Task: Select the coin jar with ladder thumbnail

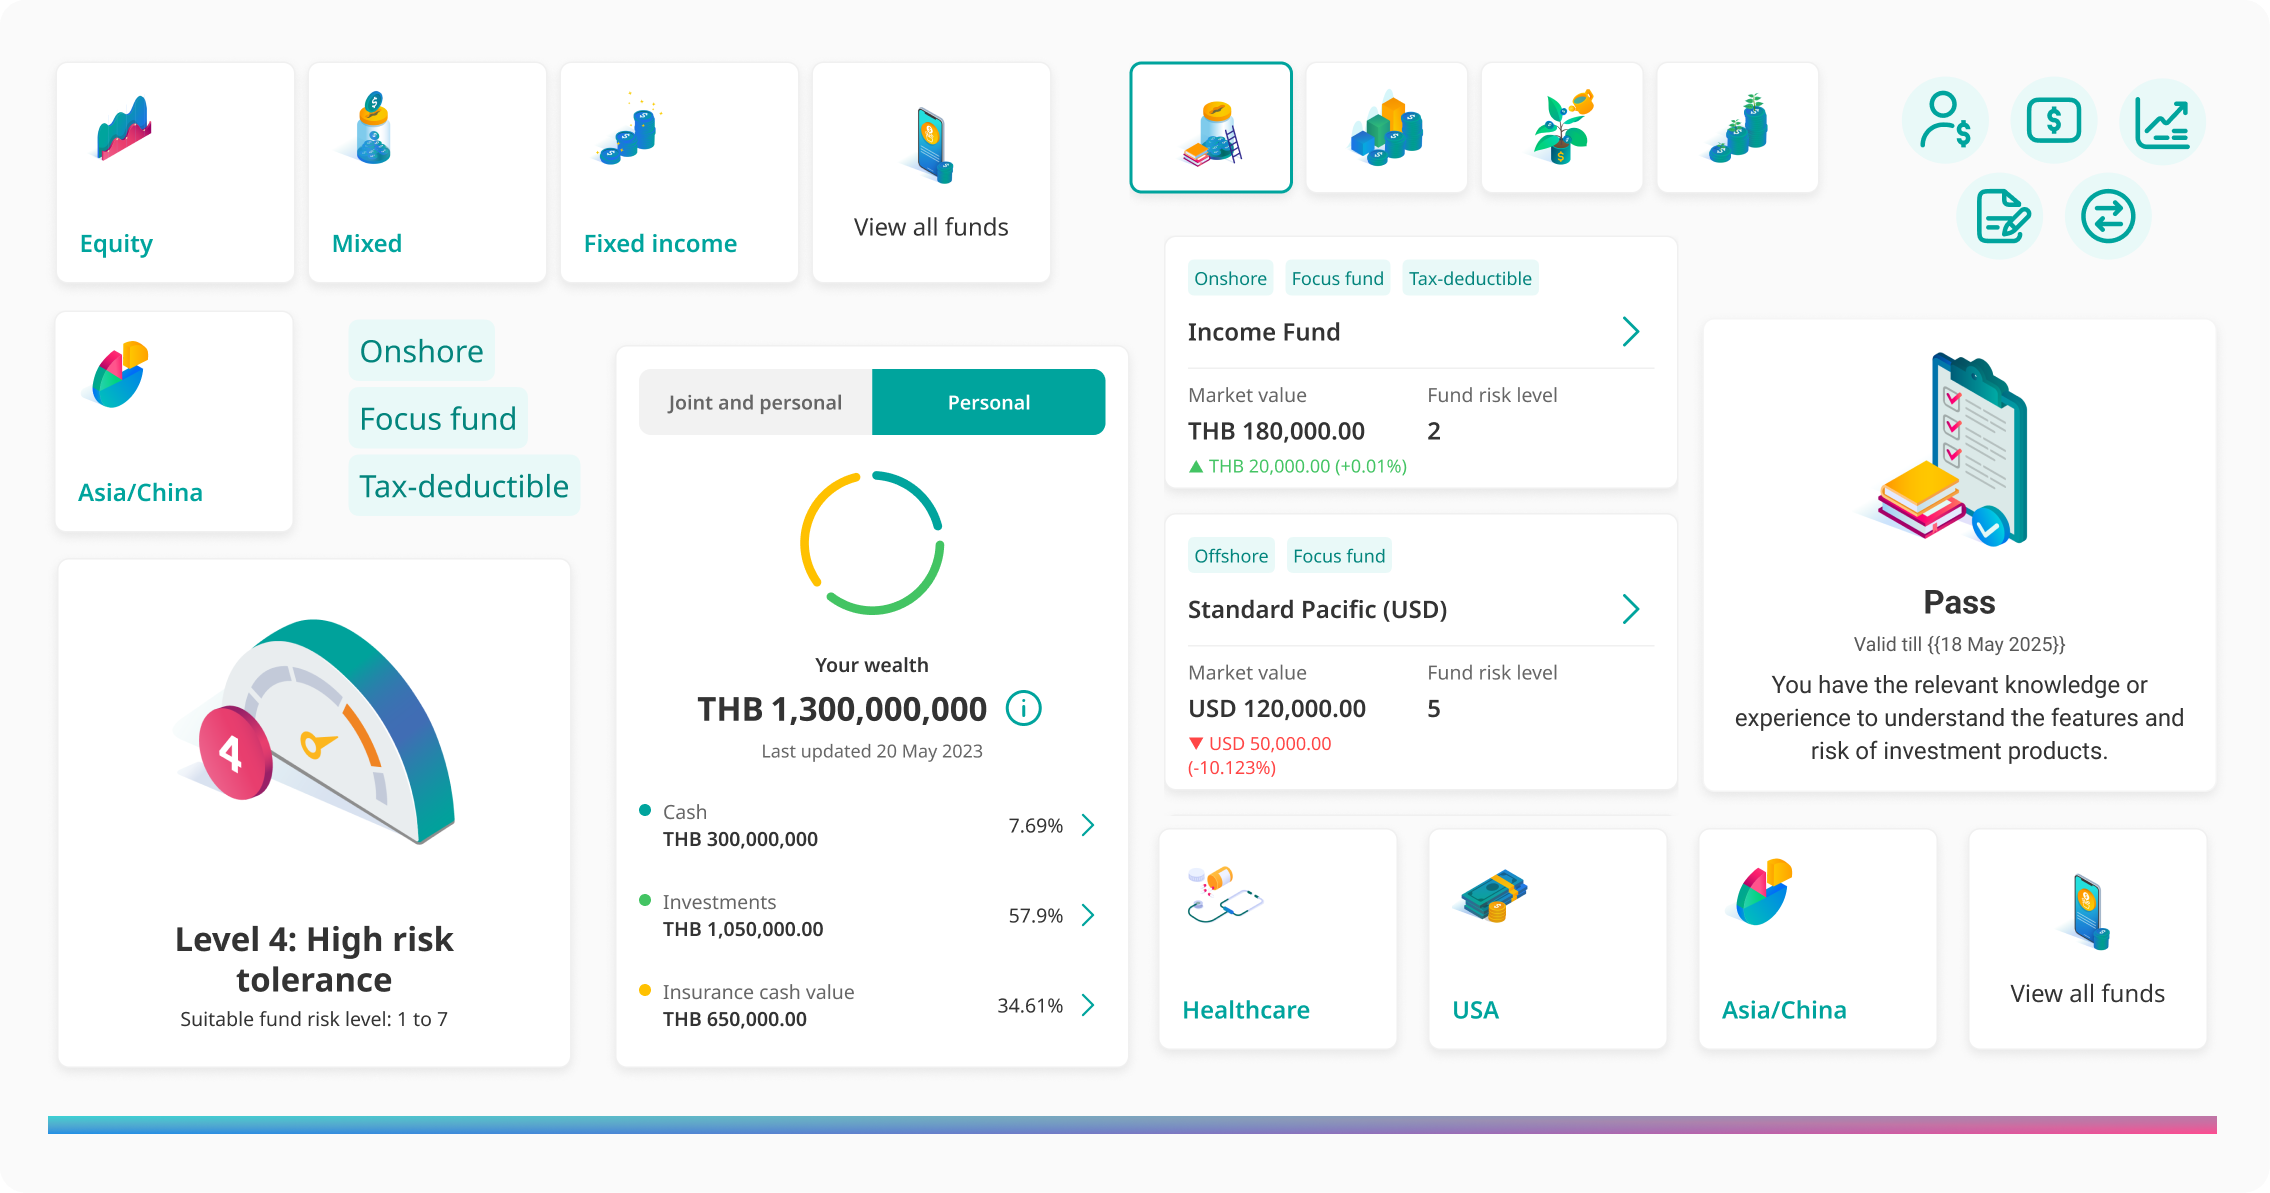Action: click(x=1211, y=128)
